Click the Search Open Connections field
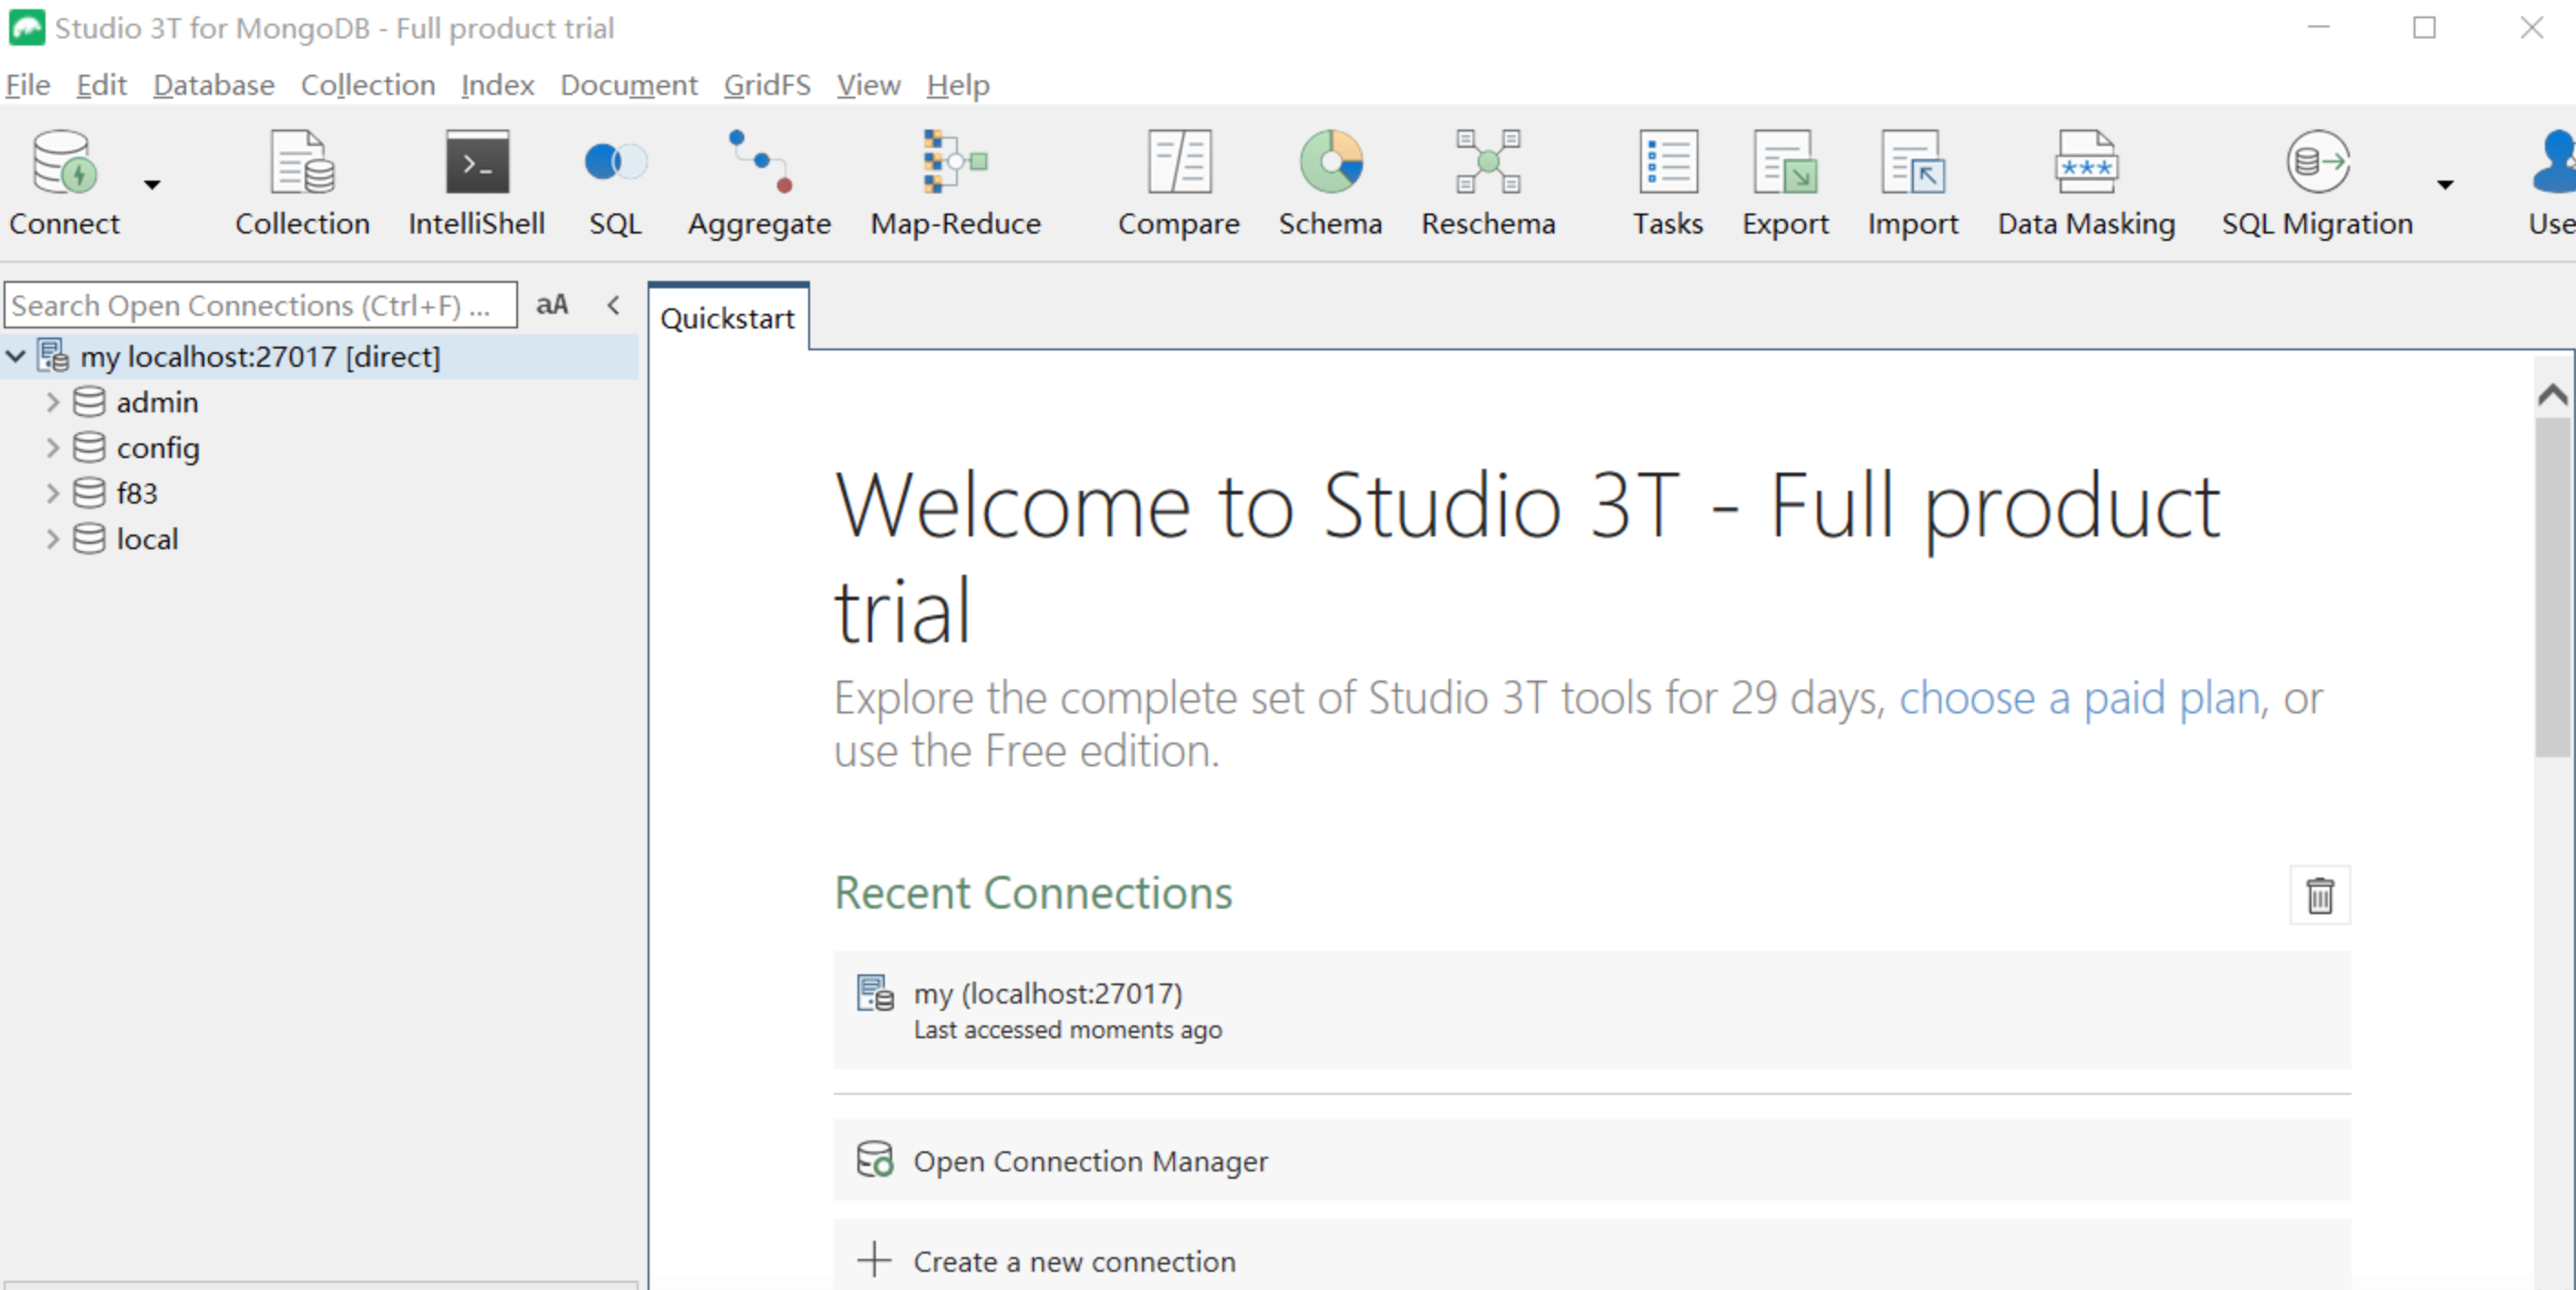Viewport: 2576px width, 1290px height. point(261,305)
